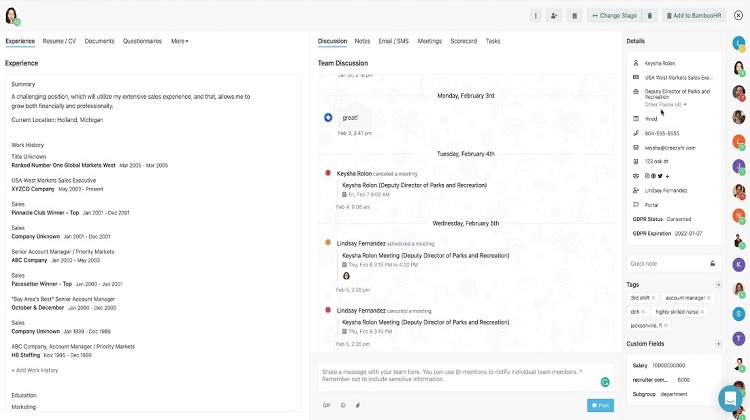Open the Meetings tab
Screen dimensions: 750x420
[430, 41]
